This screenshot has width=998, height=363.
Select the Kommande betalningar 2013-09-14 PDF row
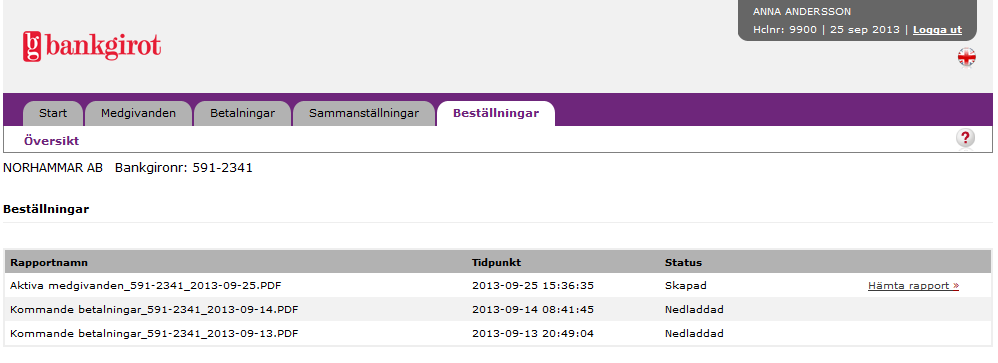498,310
